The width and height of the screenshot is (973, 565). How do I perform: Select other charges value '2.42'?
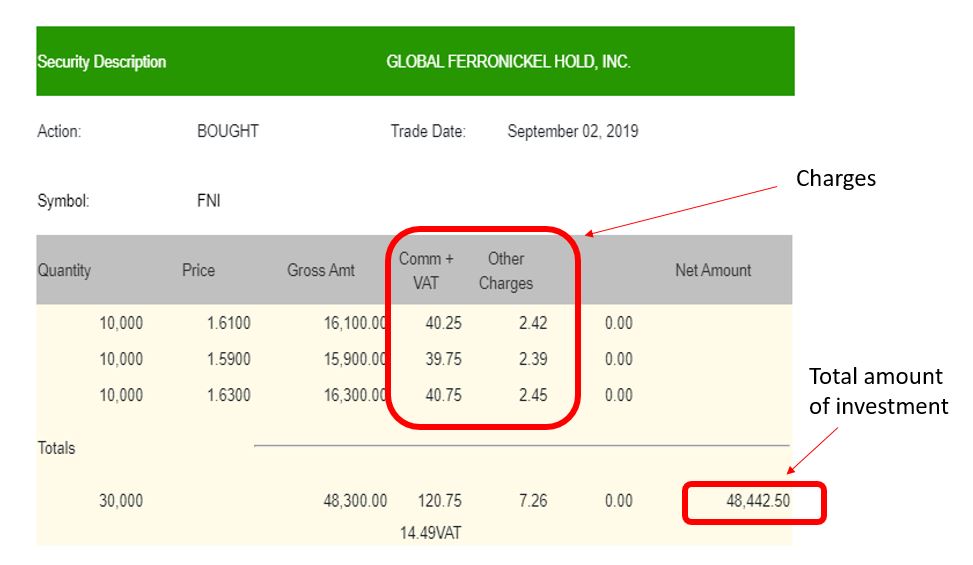(x=533, y=323)
